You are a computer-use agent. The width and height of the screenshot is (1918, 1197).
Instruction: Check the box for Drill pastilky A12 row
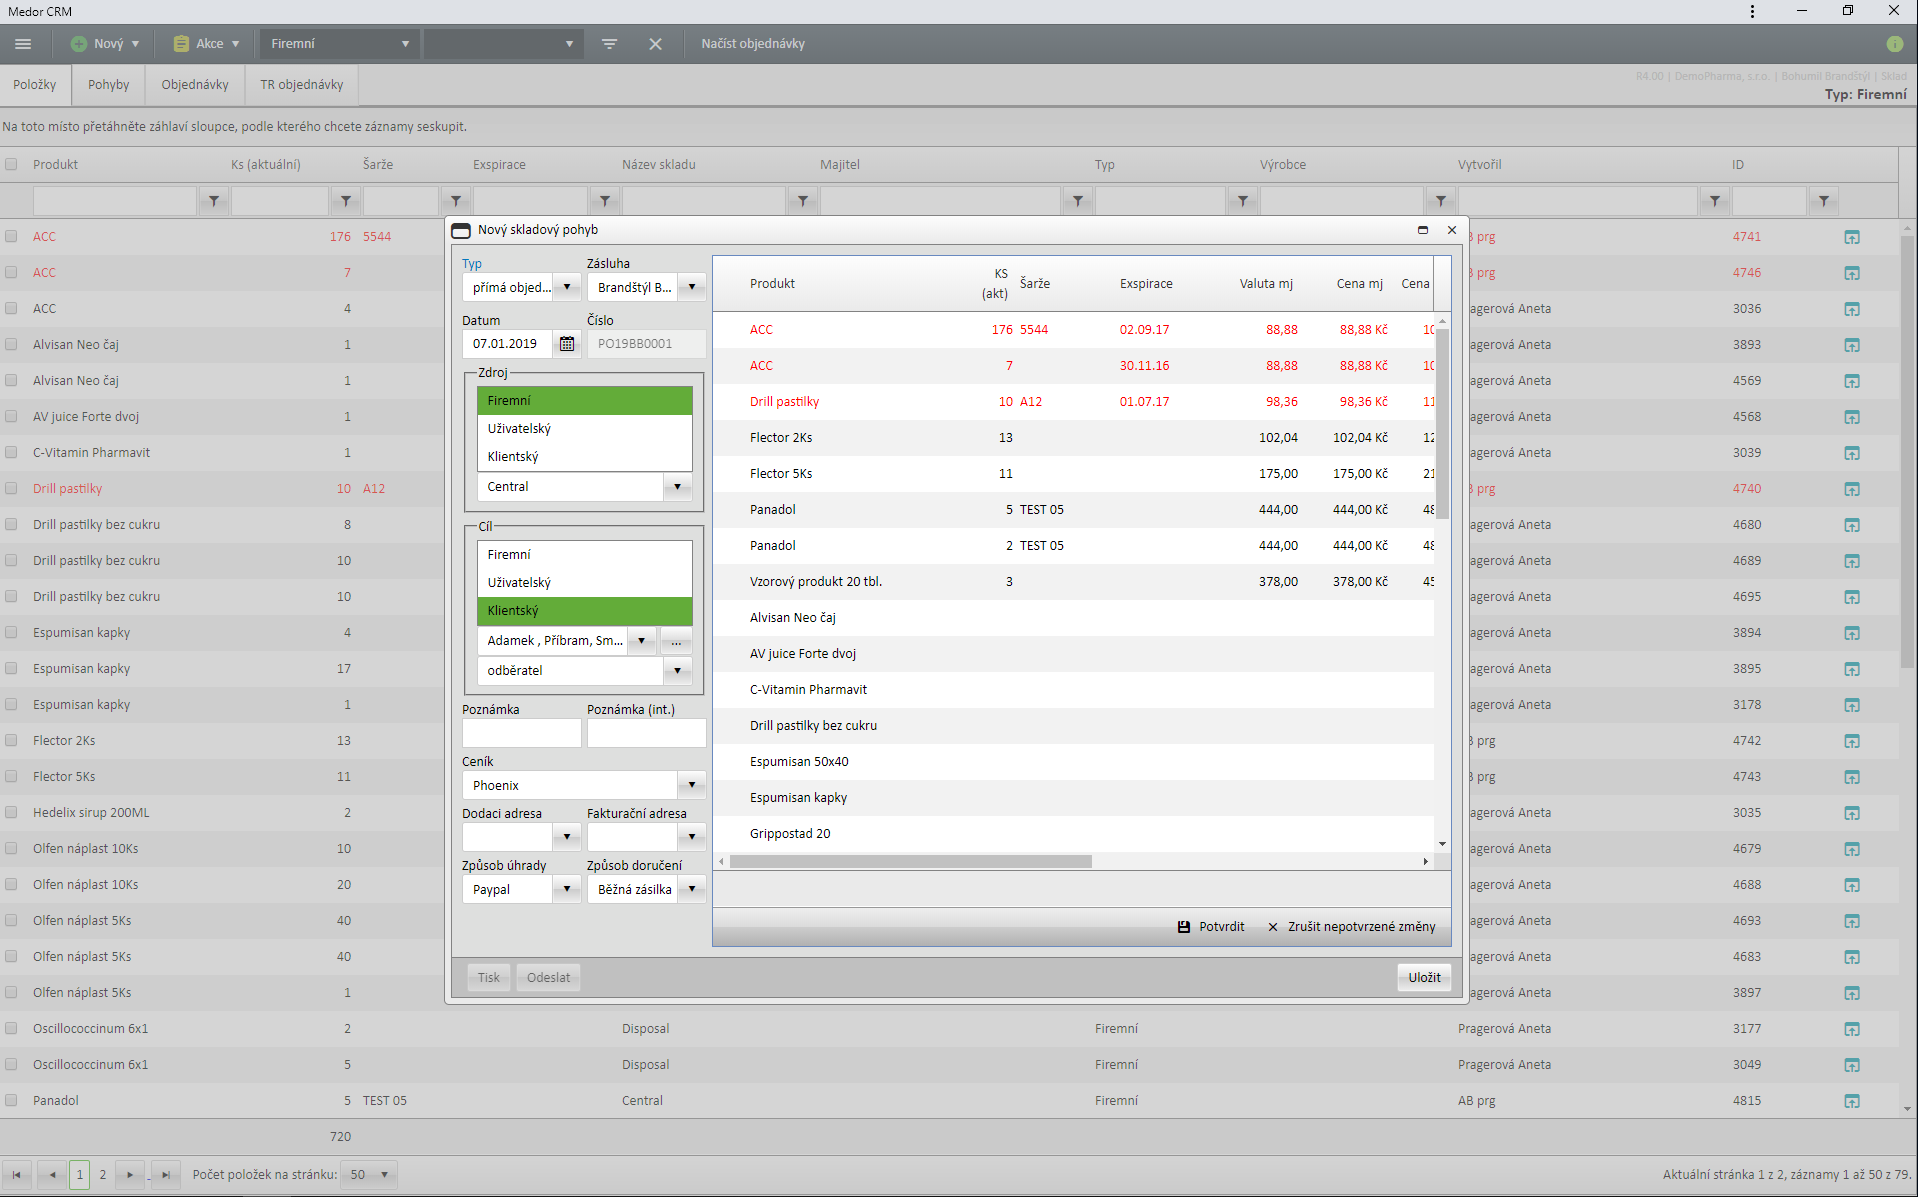pos(11,489)
